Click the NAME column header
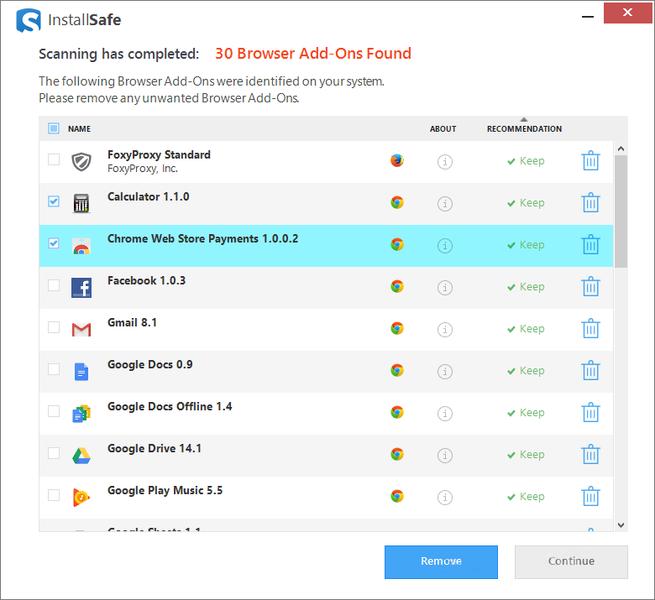 pos(79,129)
